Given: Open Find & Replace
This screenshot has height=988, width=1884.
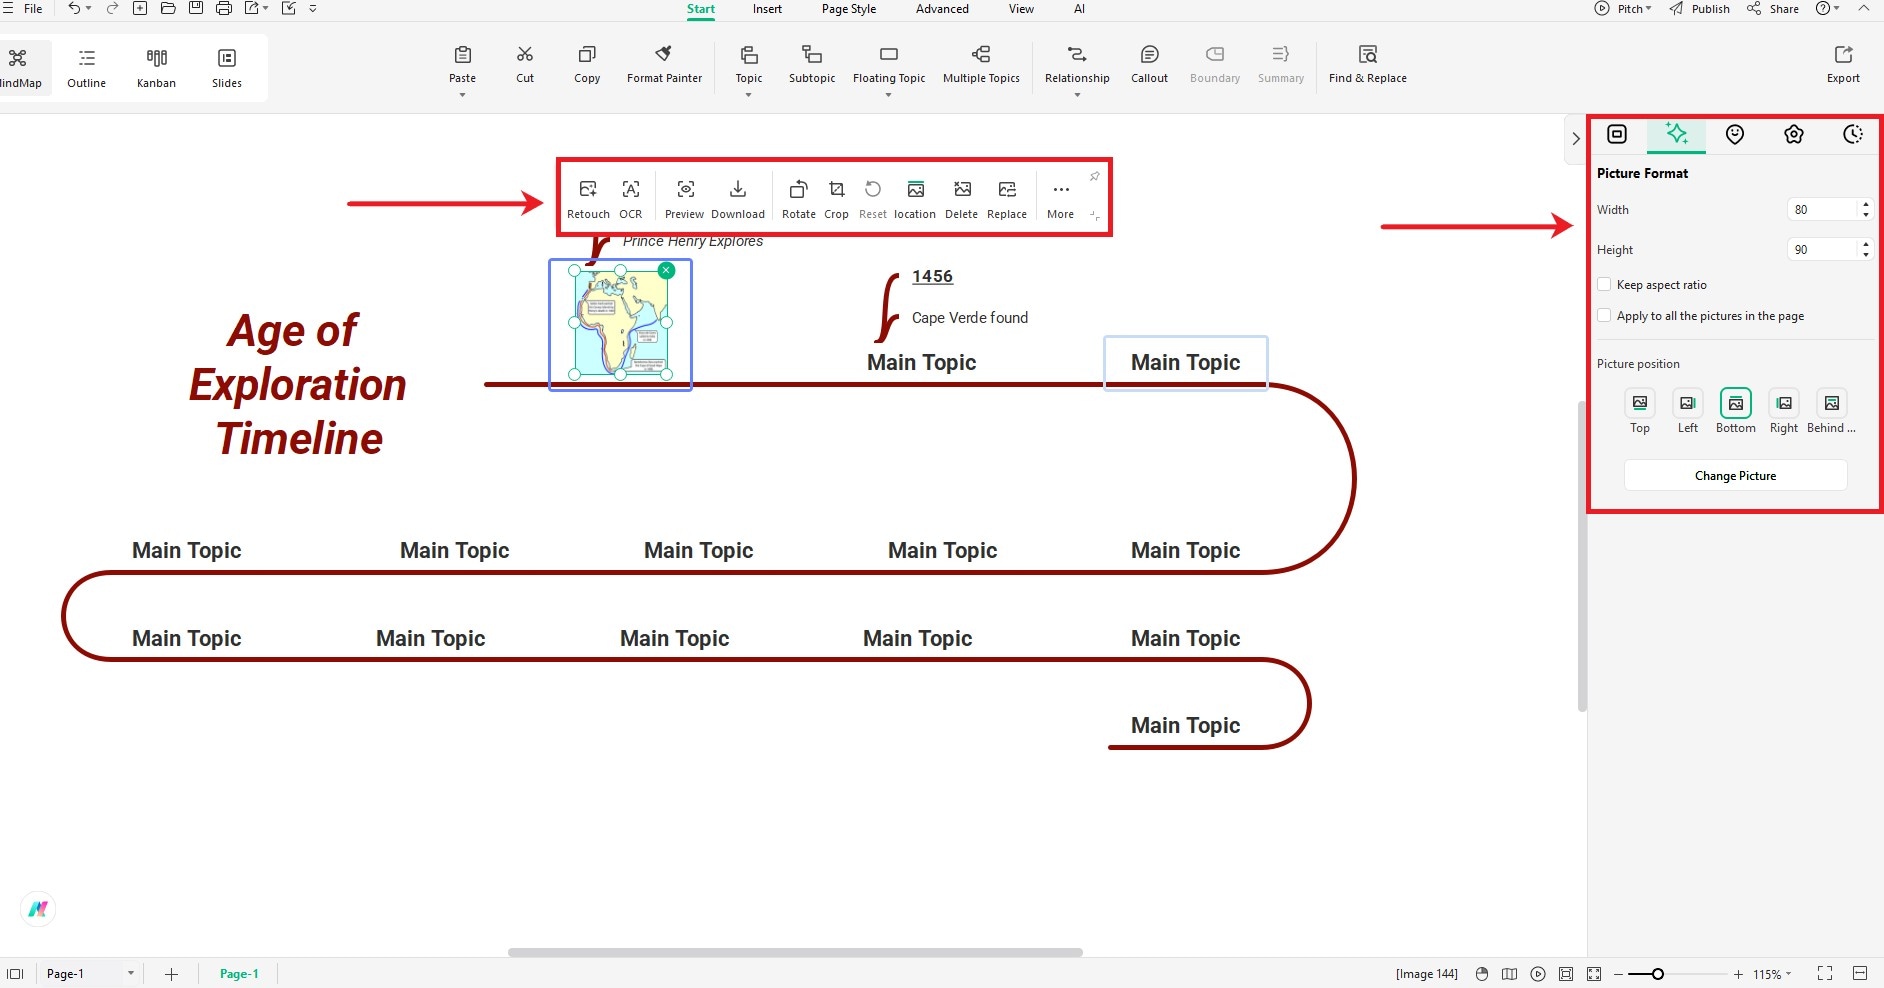Looking at the screenshot, I should (x=1367, y=64).
